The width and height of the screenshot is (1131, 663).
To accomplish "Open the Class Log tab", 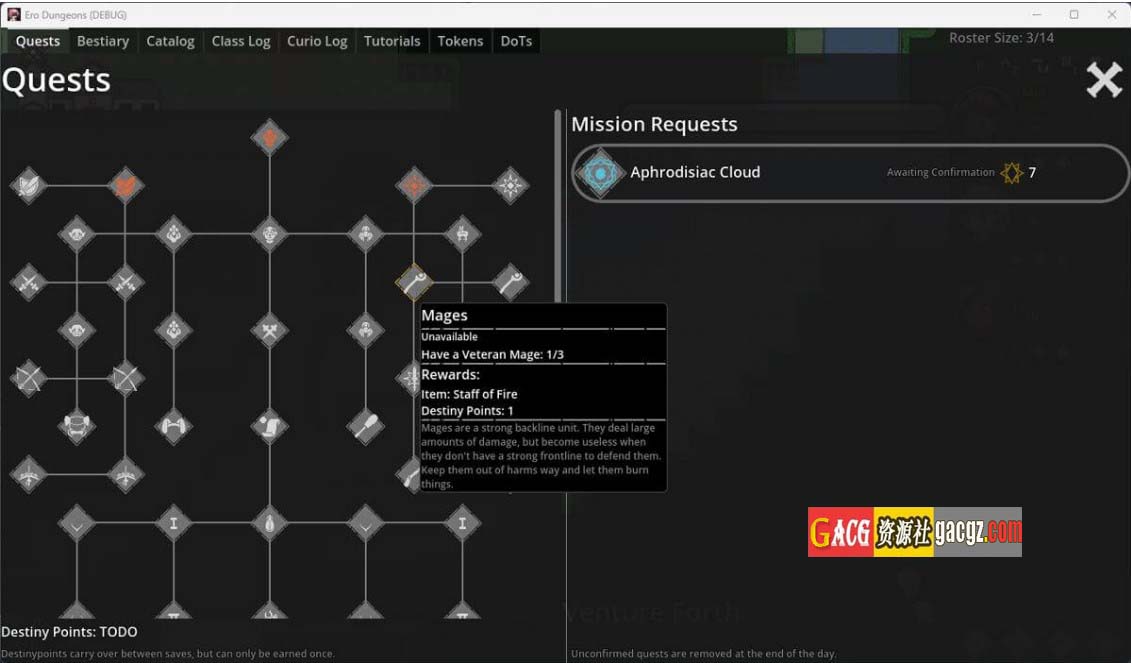I will (241, 41).
